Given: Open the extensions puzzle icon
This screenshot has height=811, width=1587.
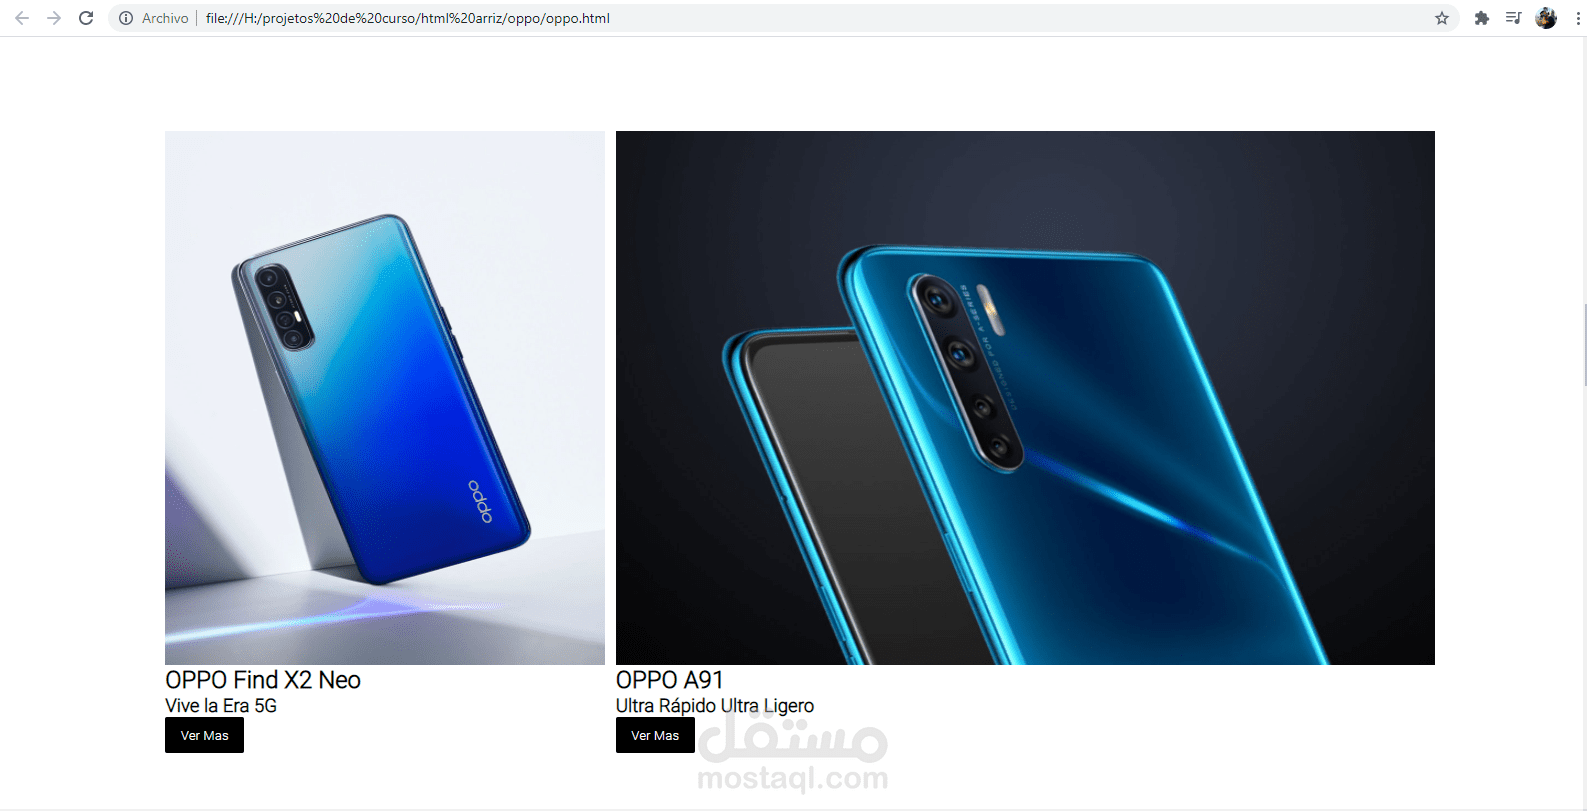Looking at the screenshot, I should [x=1482, y=18].
